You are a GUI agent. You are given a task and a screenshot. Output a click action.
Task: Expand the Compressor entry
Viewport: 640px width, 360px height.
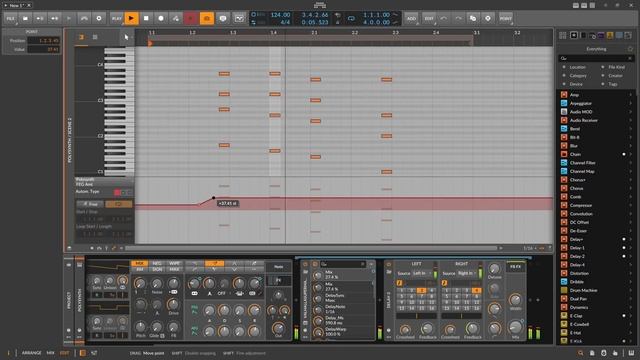coord(630,205)
